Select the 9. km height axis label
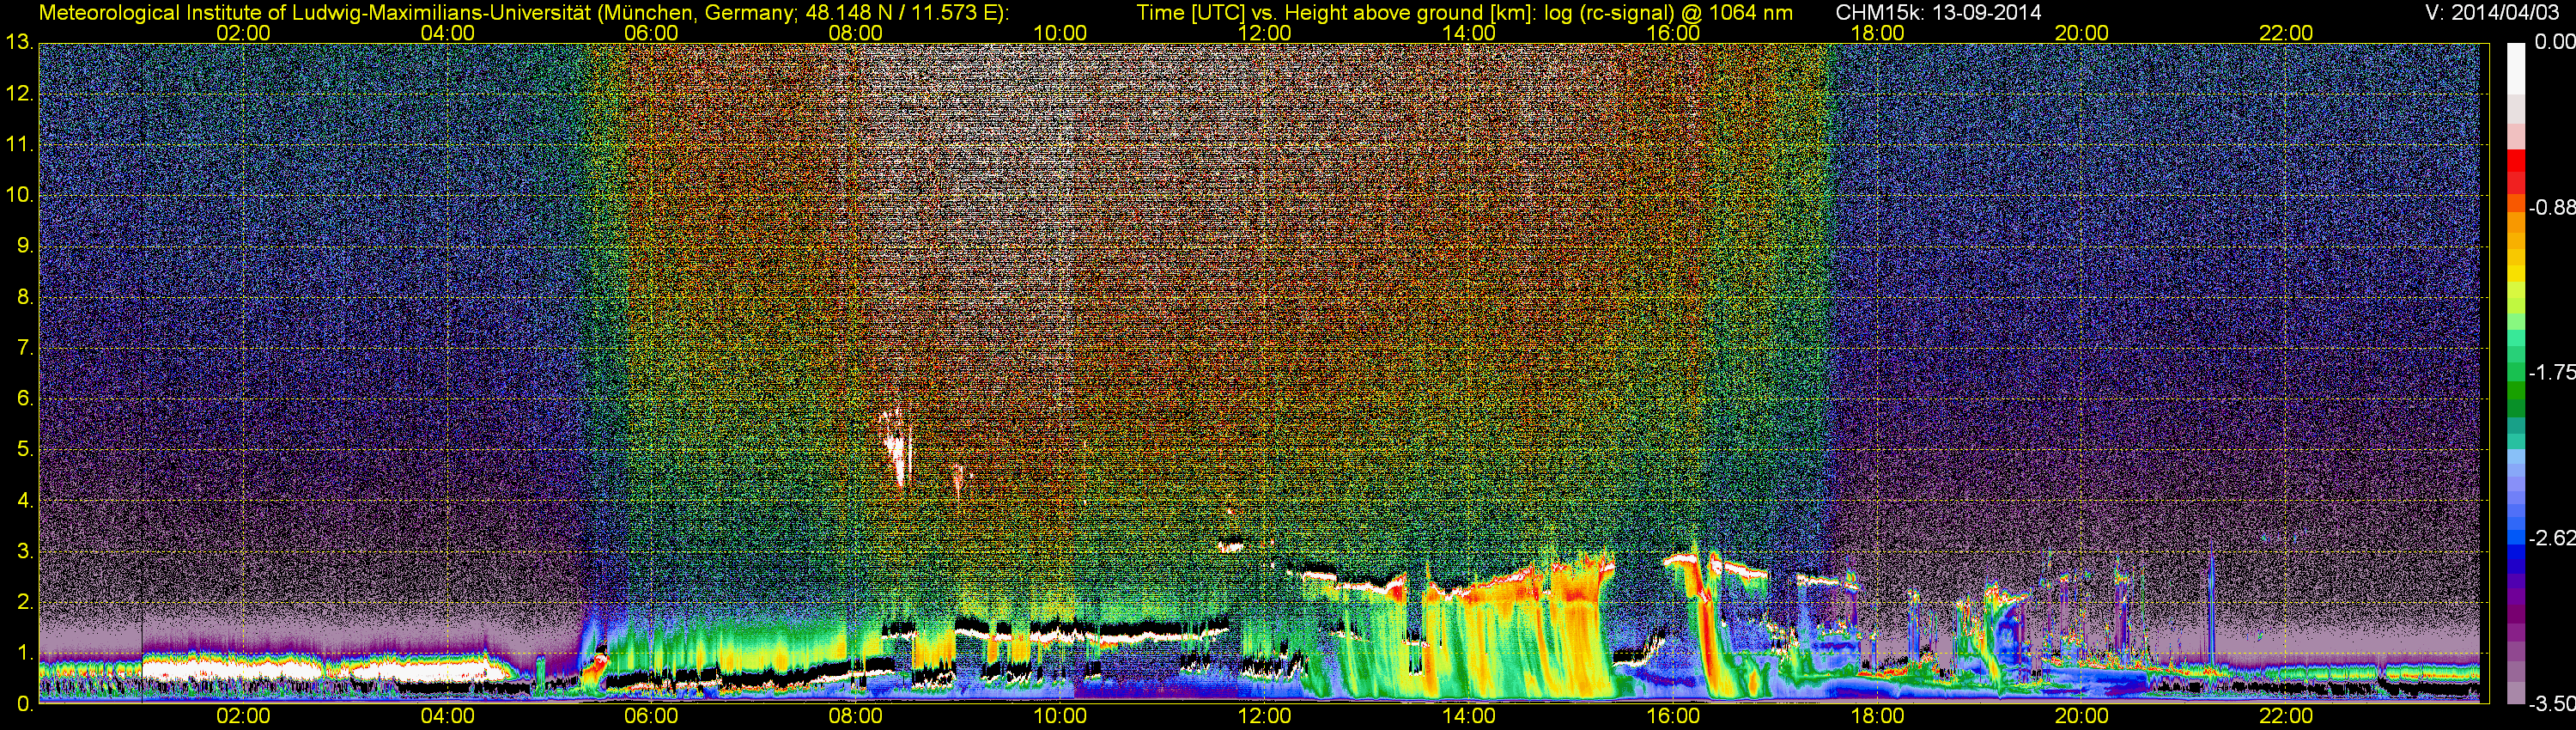The image size is (2576, 730). click(26, 246)
